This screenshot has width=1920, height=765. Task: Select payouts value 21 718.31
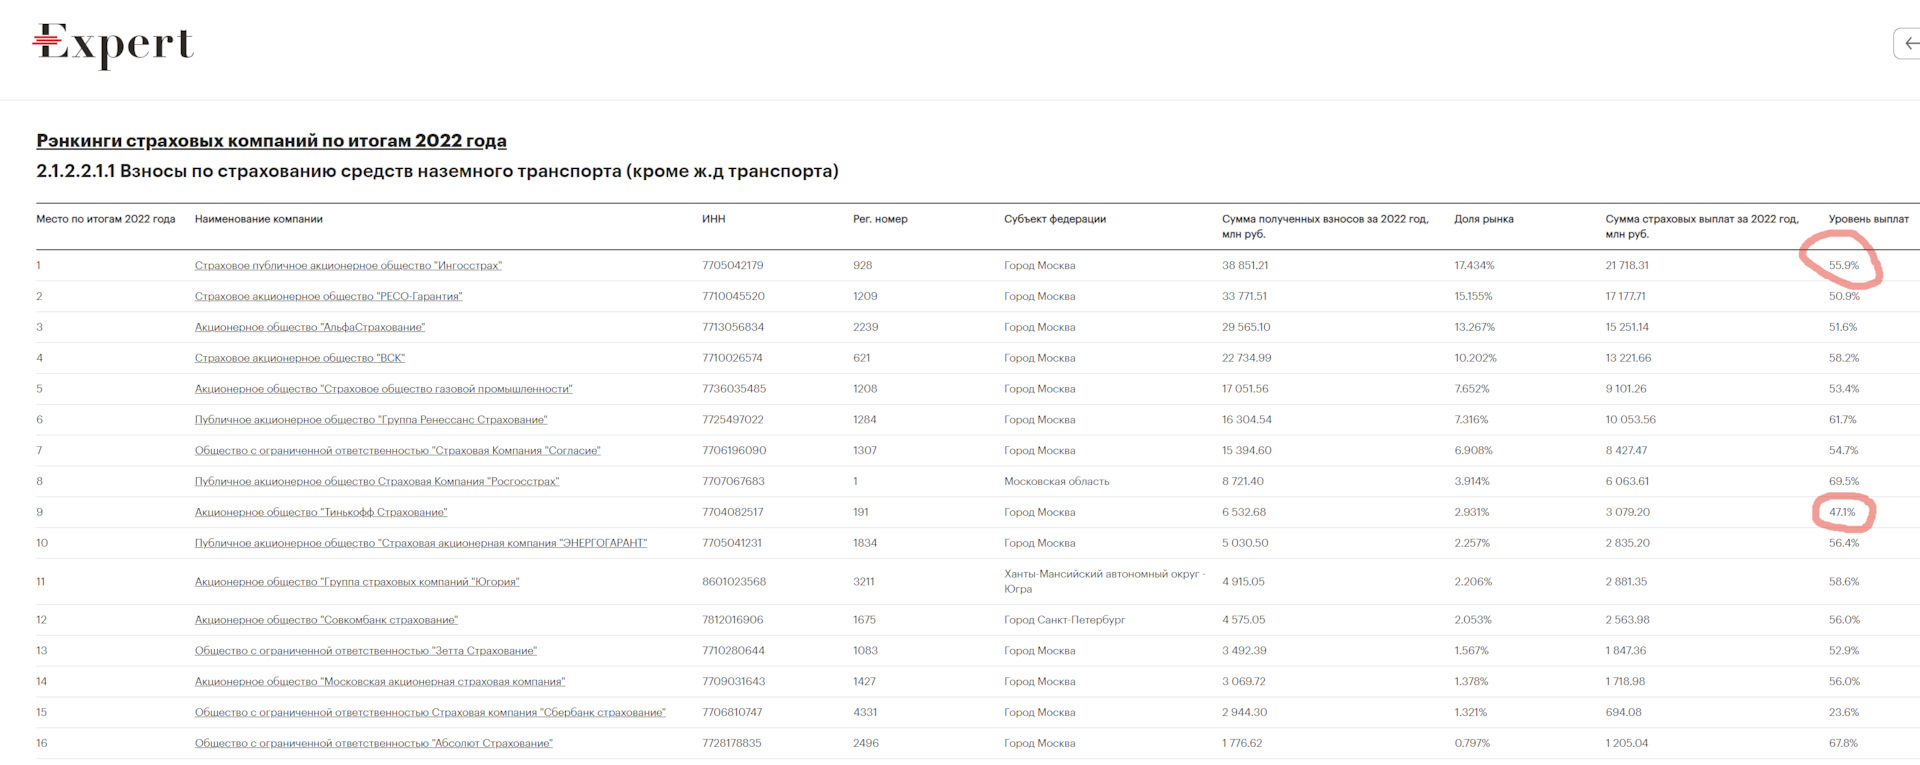coord(1627,266)
